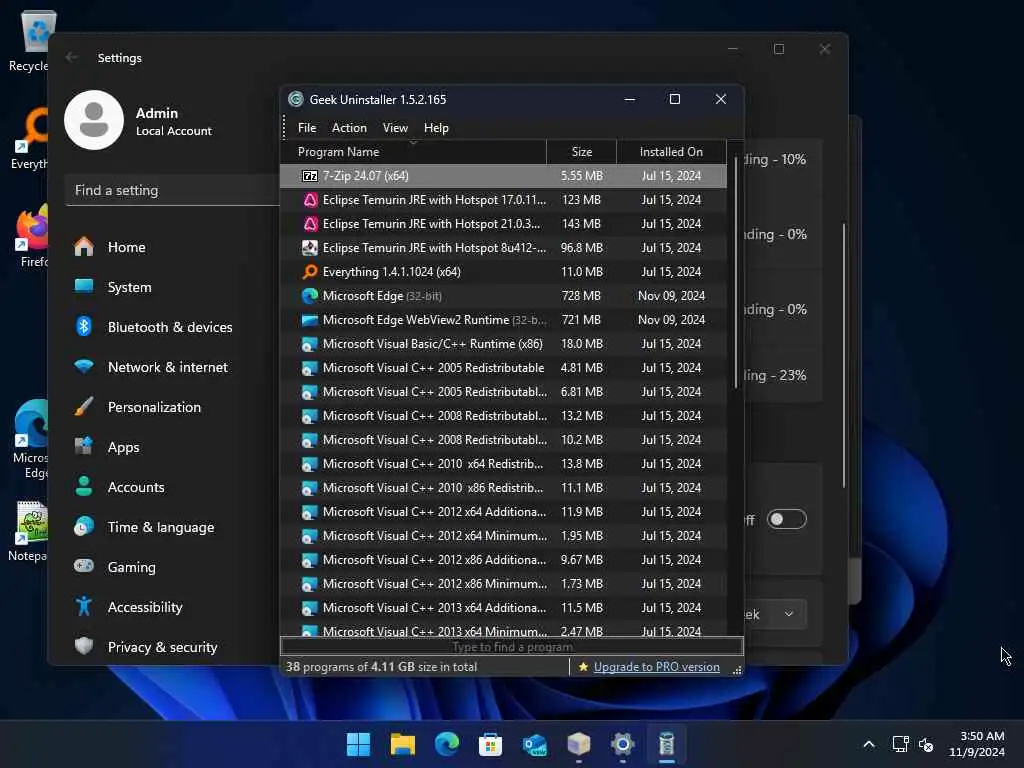The width and height of the screenshot is (1024, 768).
Task: Click the Eclipse Temurin JRE 21.0.3 icon
Action: [x=310, y=224]
